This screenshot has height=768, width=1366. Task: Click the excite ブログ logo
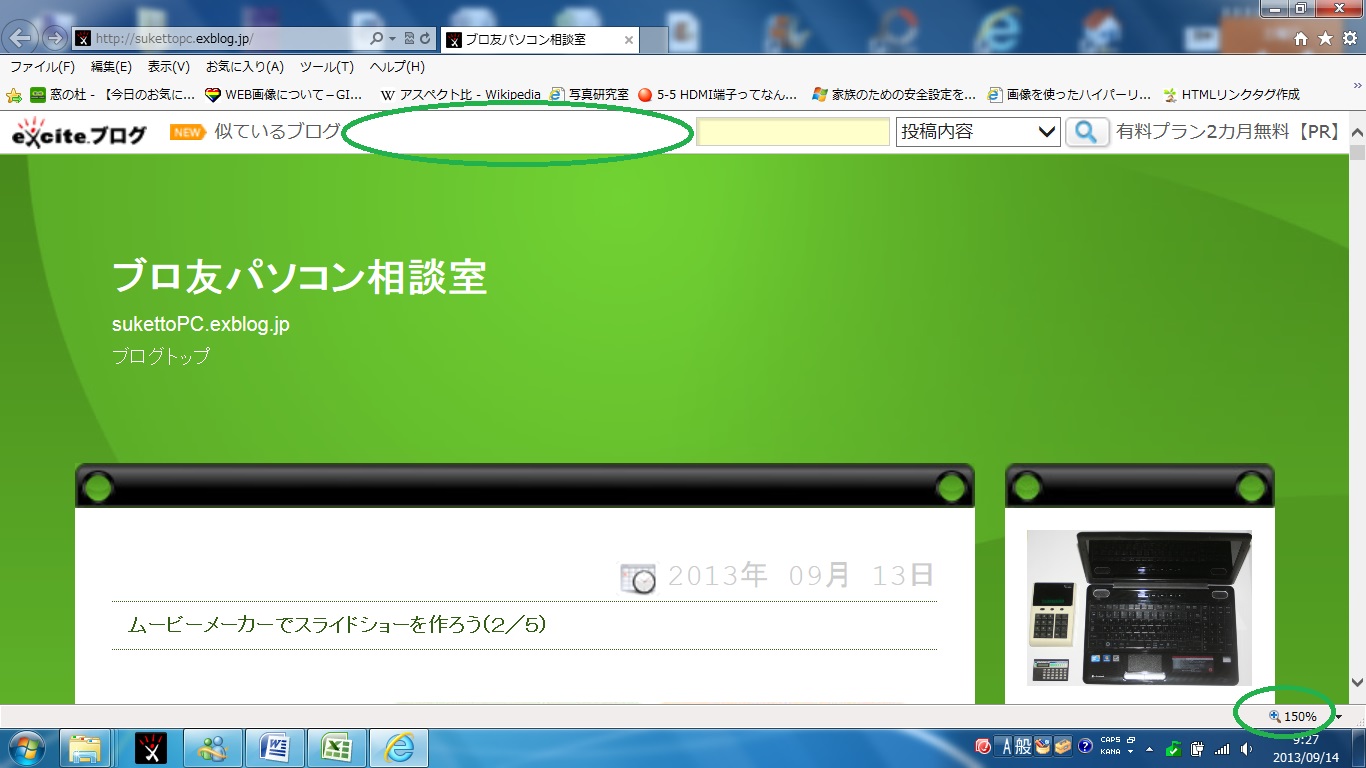point(78,132)
